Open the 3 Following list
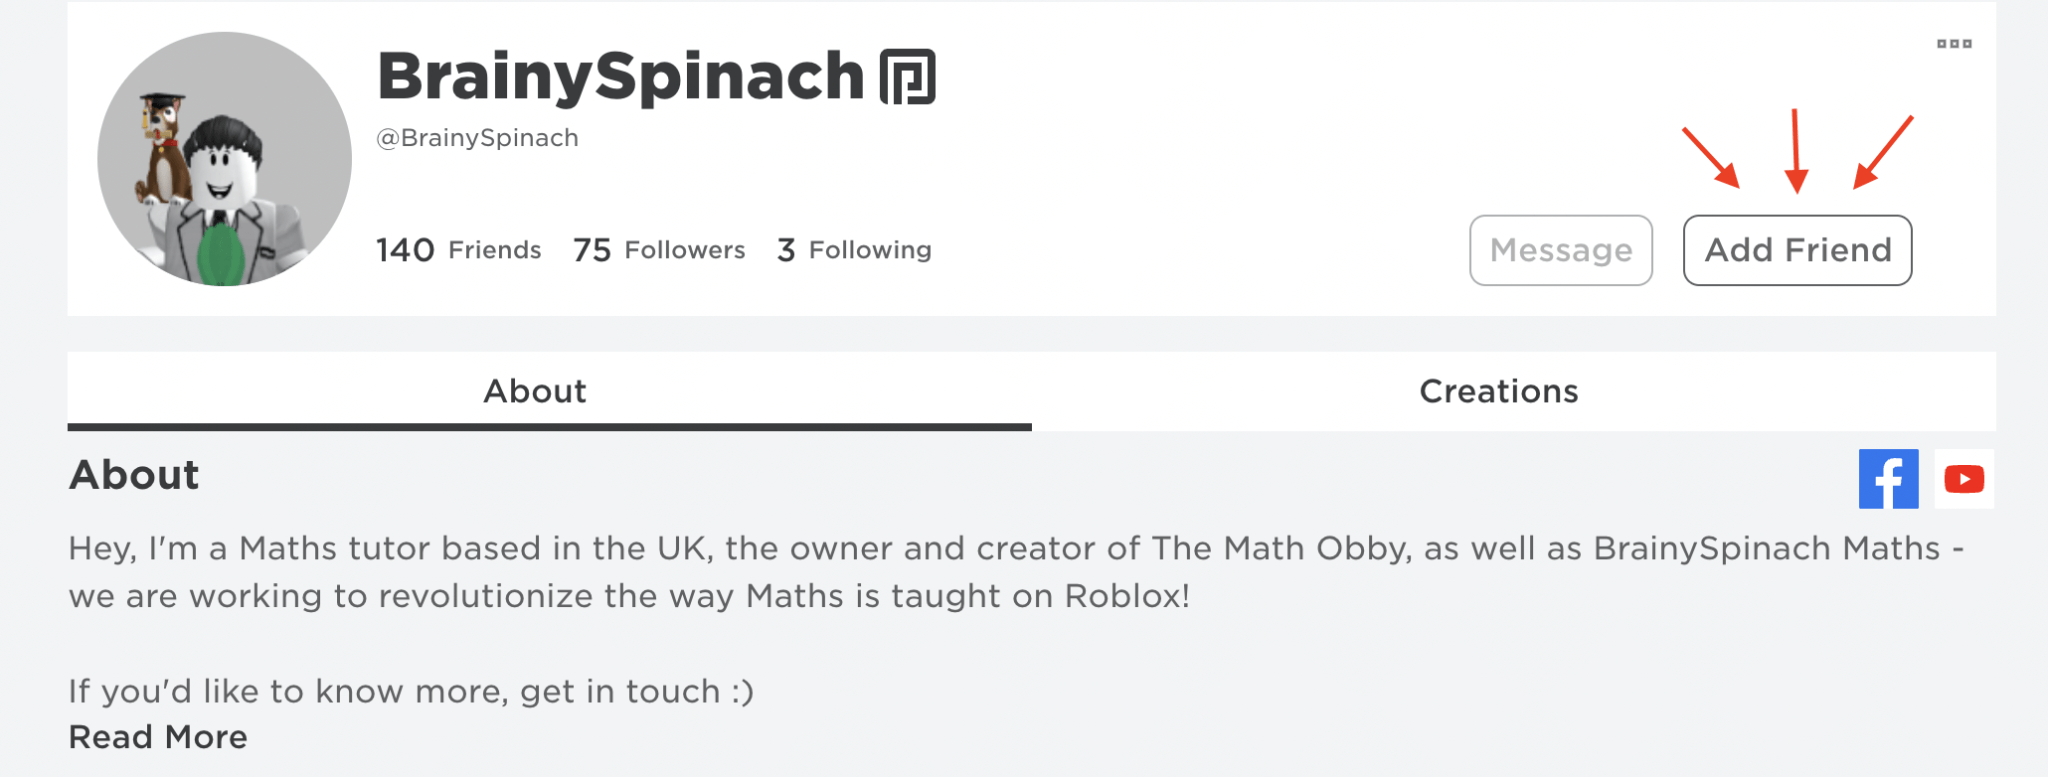 (855, 250)
